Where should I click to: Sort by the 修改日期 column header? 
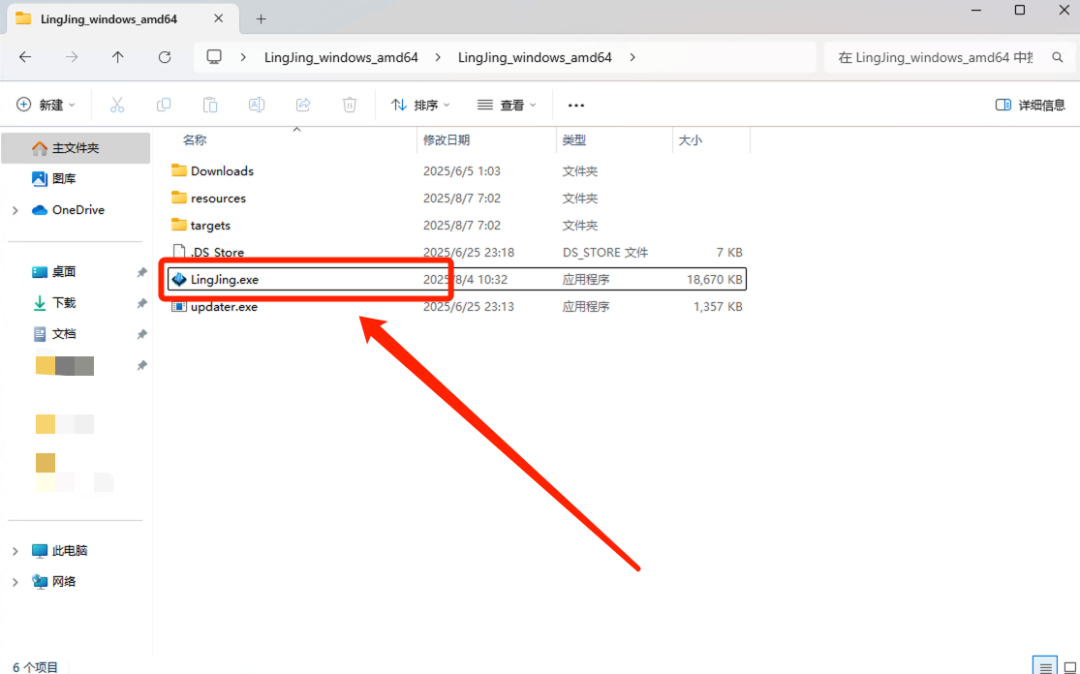446,140
